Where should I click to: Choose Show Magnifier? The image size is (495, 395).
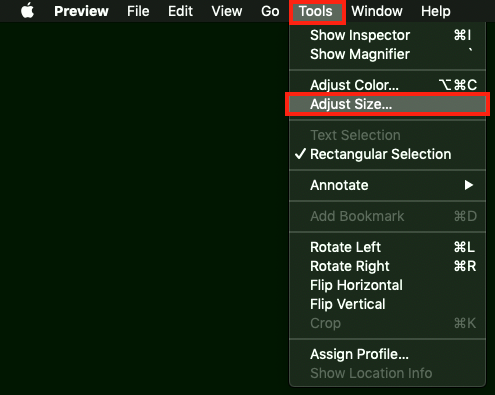click(387, 54)
